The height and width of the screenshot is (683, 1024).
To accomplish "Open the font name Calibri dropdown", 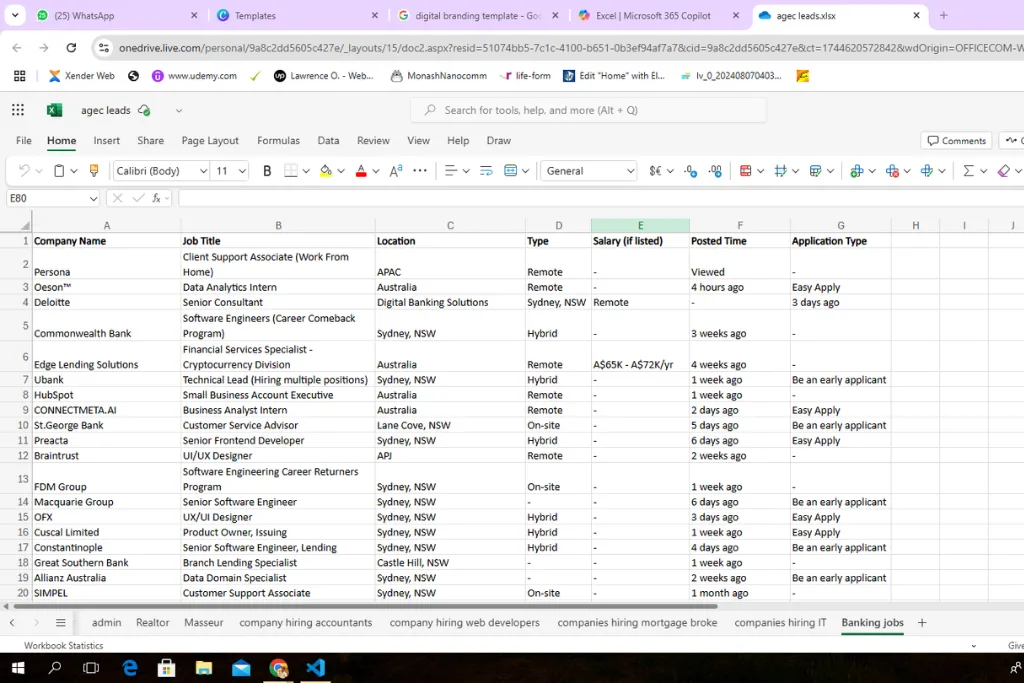I will point(203,171).
